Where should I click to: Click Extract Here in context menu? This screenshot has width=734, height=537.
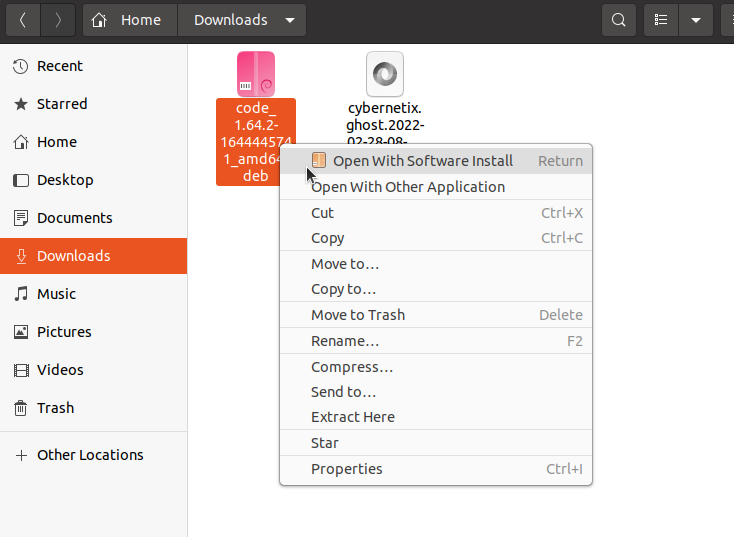tap(353, 417)
